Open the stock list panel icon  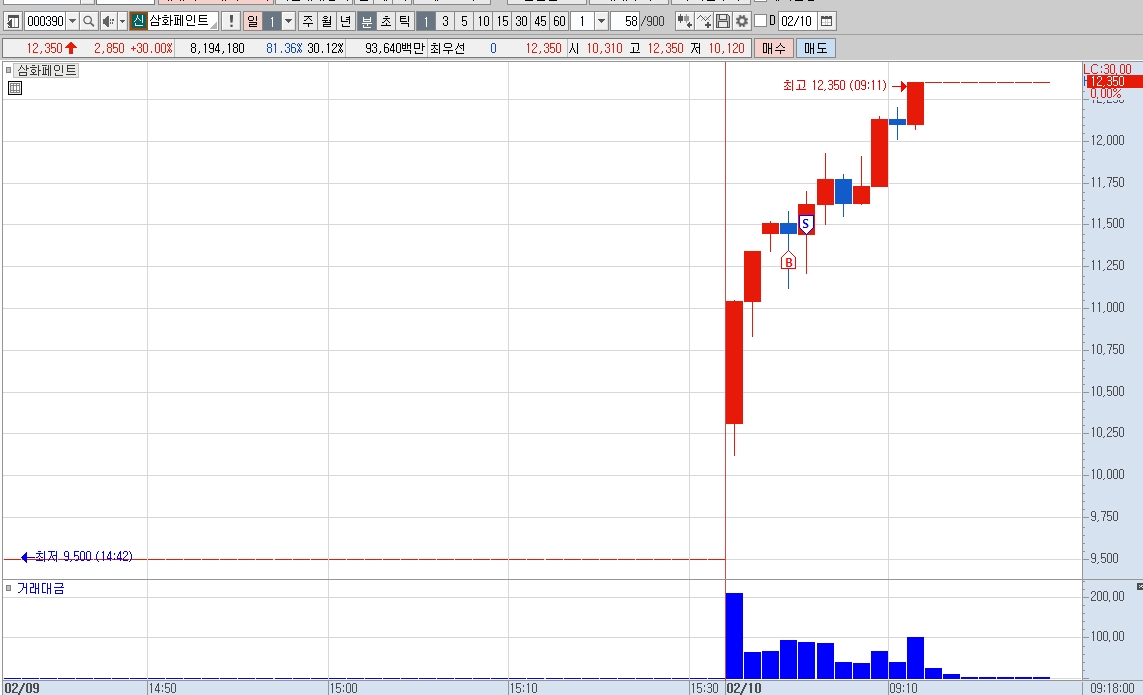[13, 21]
